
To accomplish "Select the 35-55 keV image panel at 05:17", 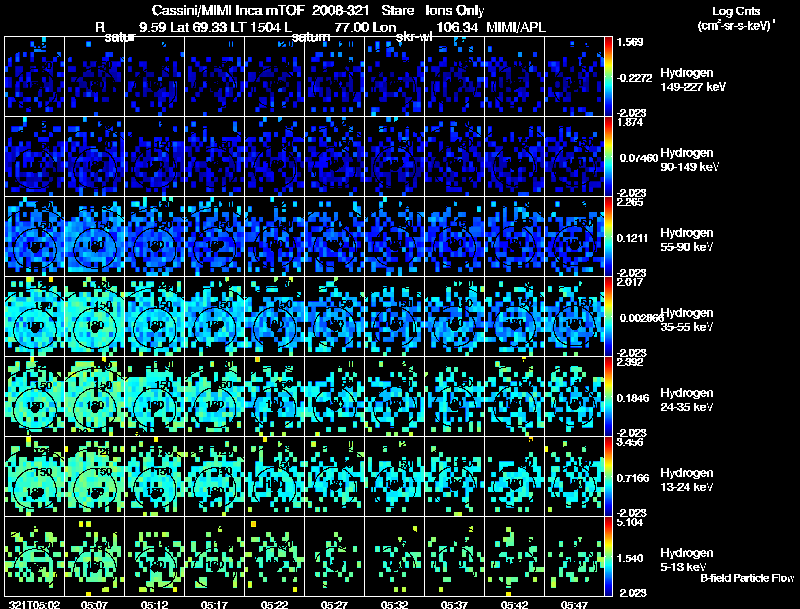I will pos(215,317).
